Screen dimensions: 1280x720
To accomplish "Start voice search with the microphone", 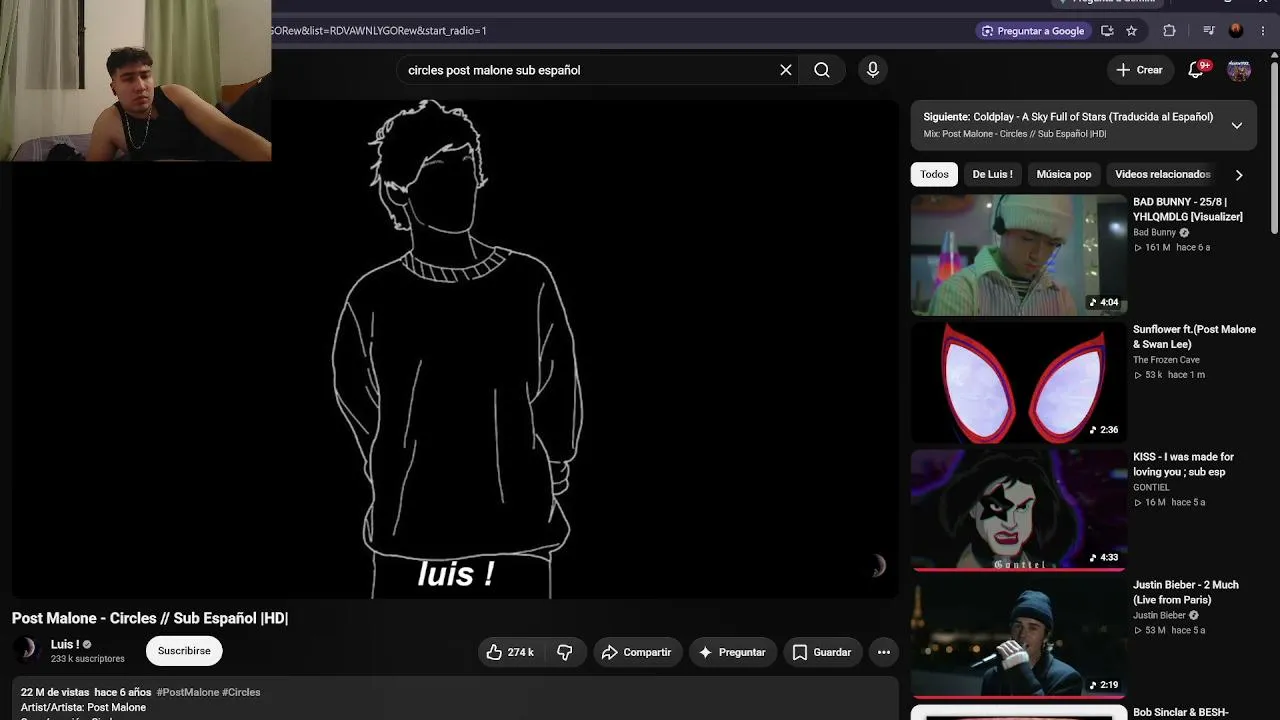I will [873, 70].
